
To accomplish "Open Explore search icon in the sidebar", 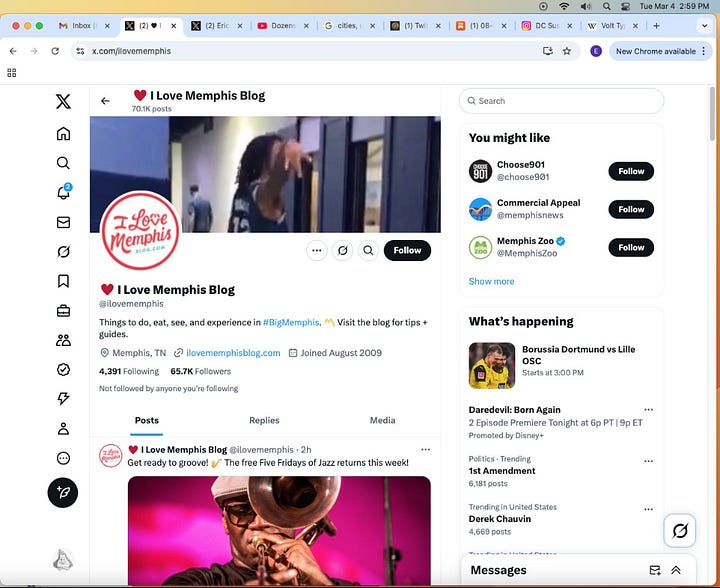I will tap(63, 163).
